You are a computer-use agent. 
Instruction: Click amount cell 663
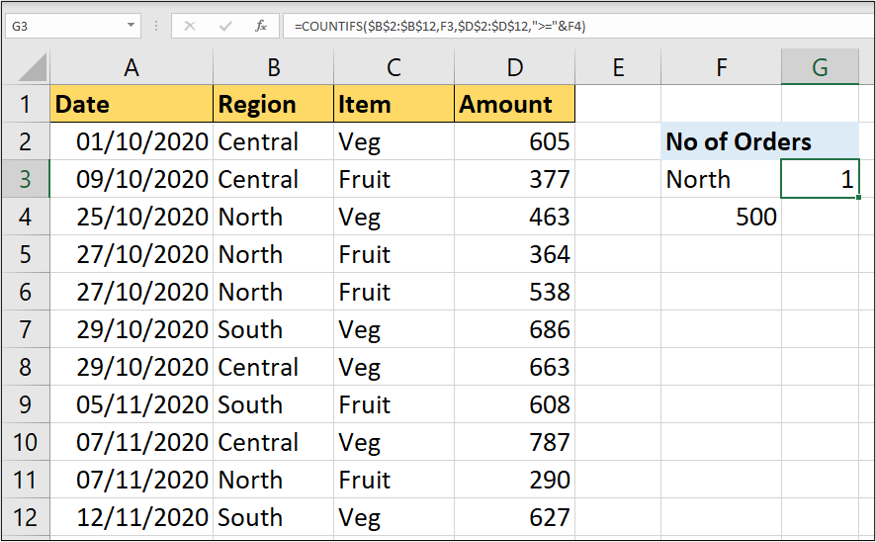point(515,367)
